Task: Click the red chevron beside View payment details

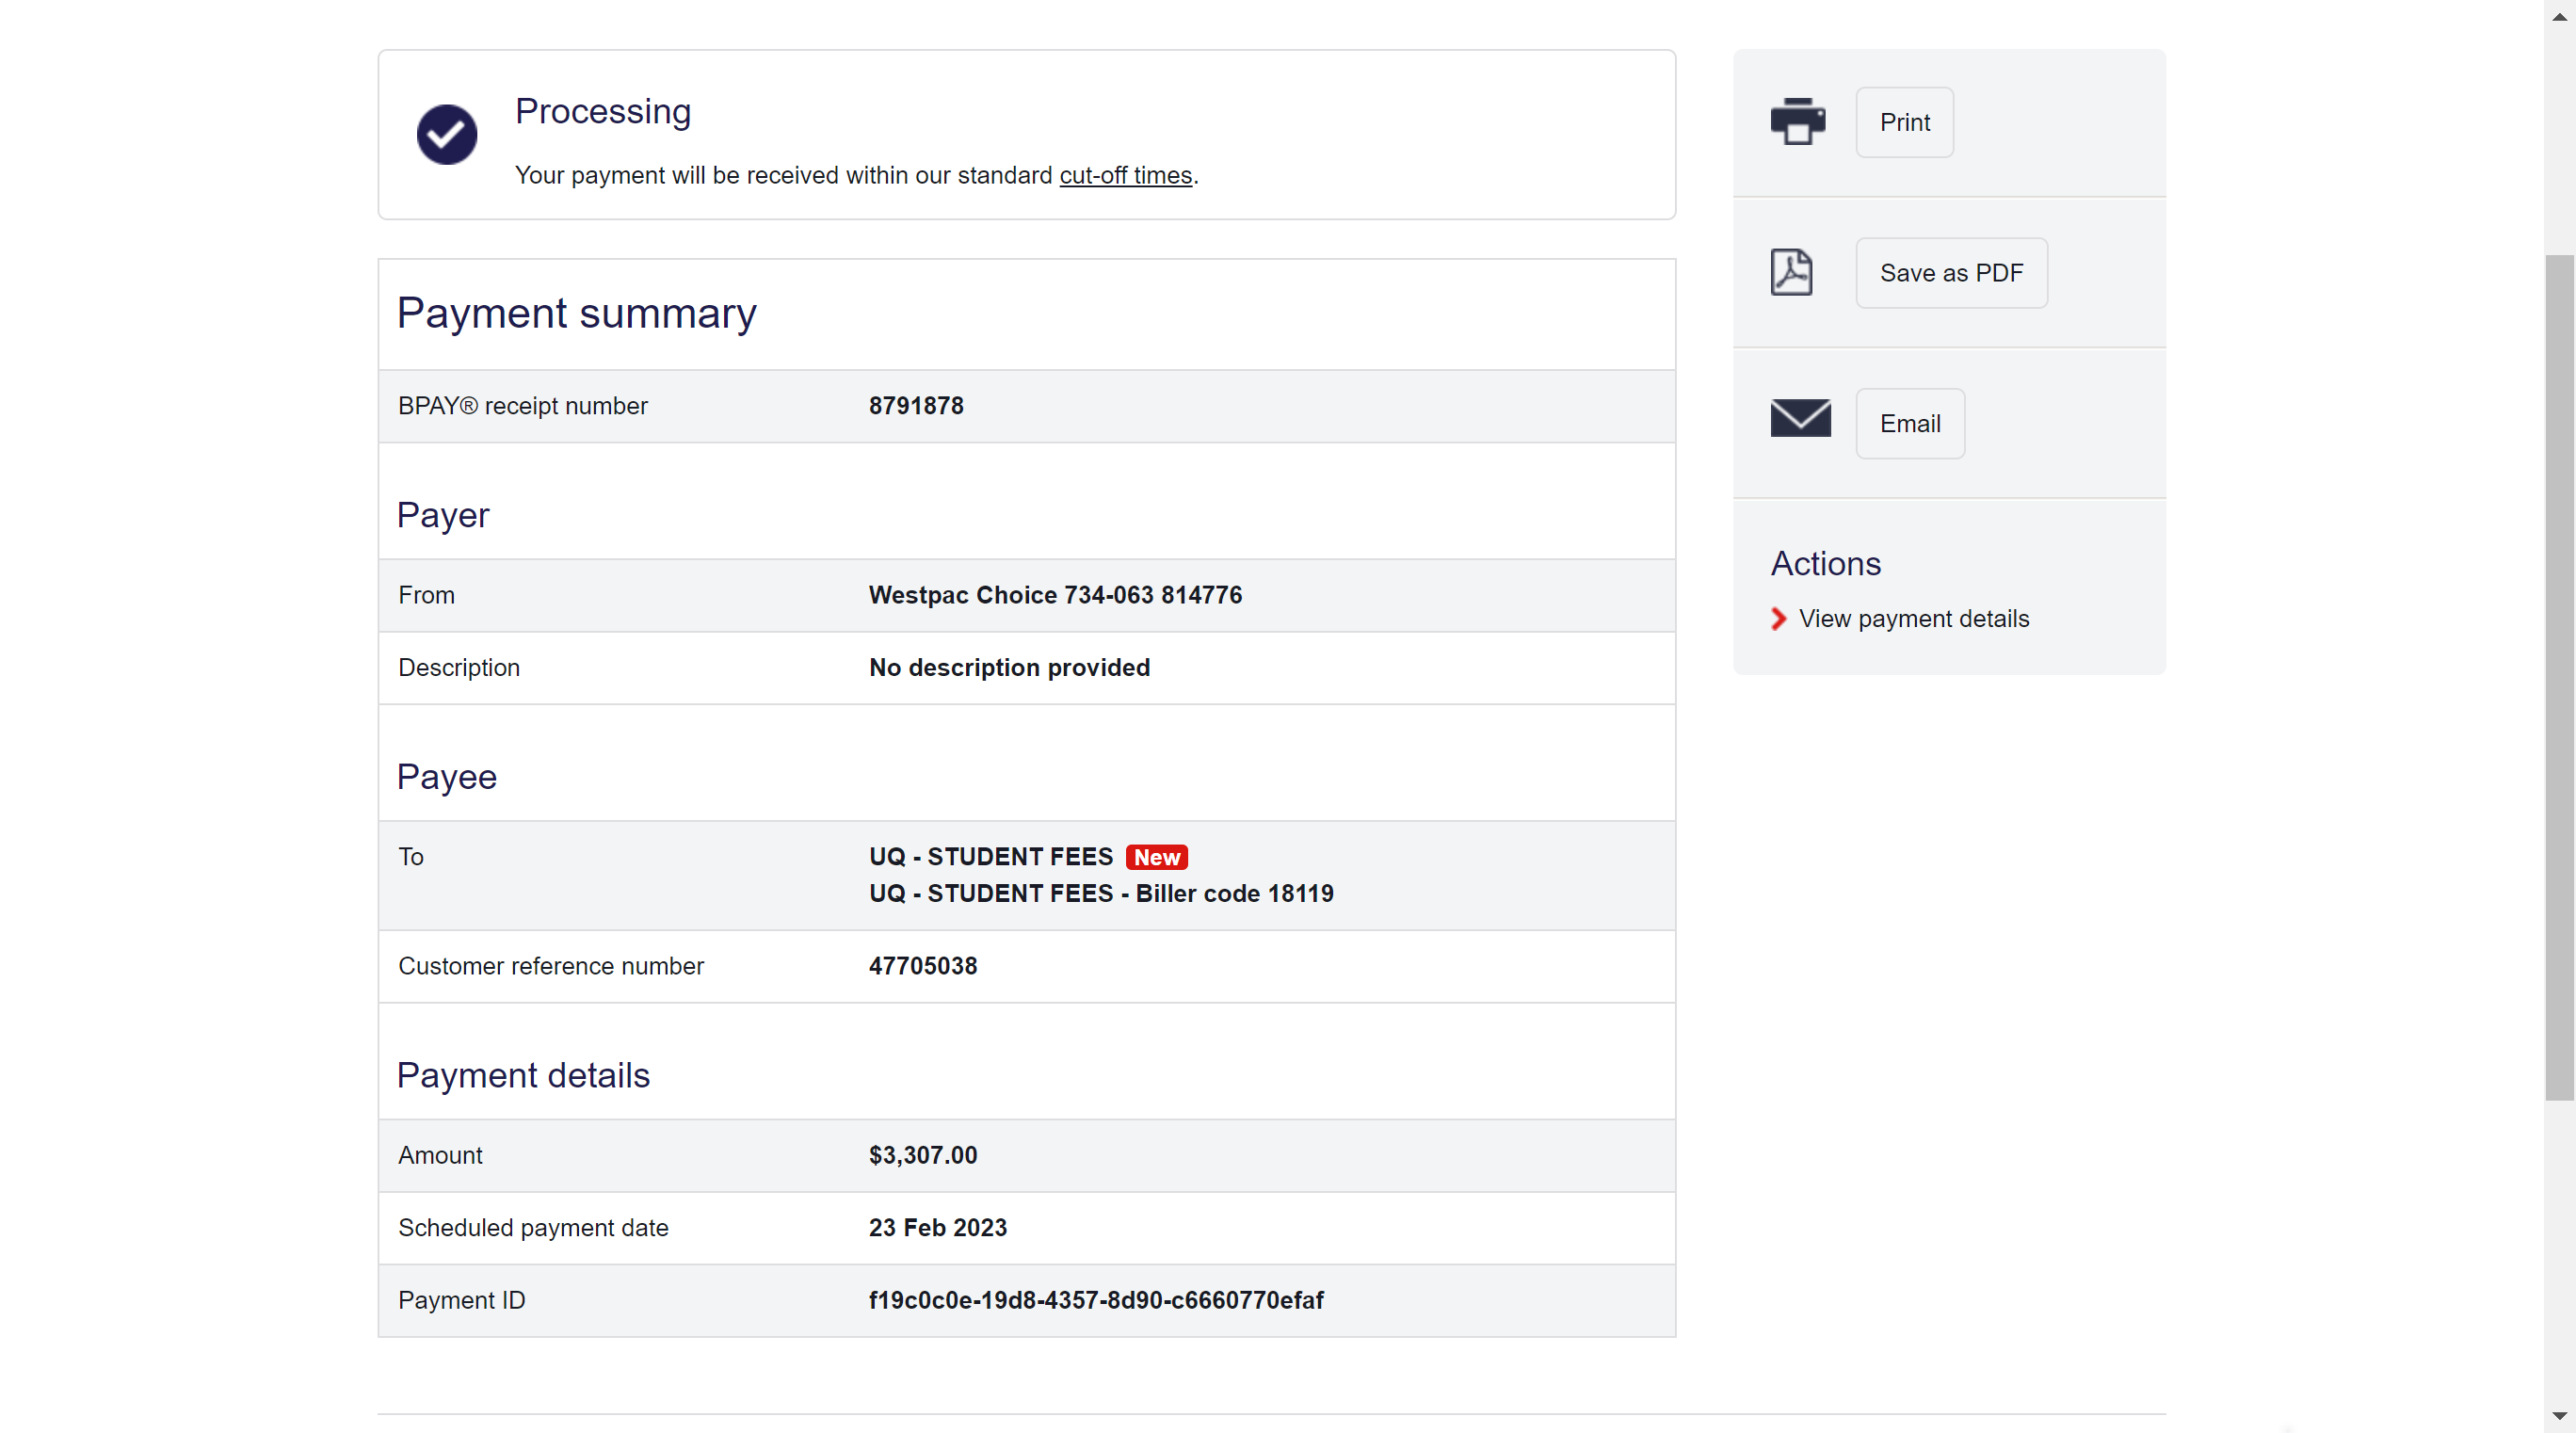Action: point(1778,619)
